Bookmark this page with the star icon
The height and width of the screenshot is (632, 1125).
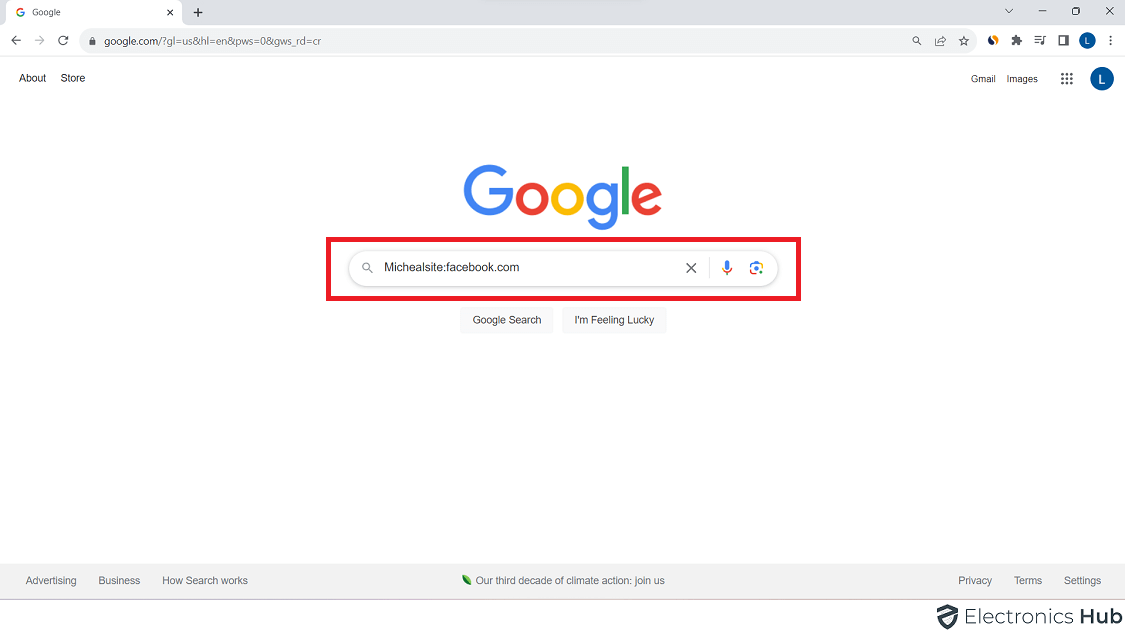pos(964,41)
